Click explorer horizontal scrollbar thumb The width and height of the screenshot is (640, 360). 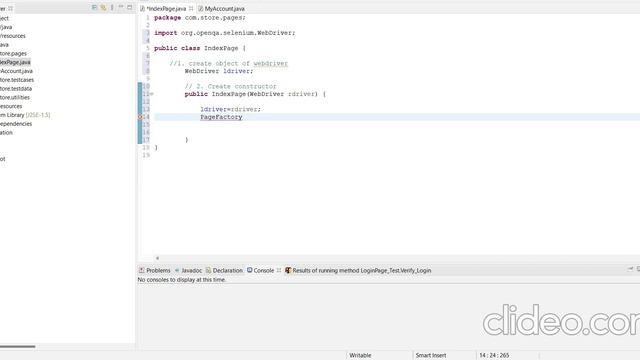coord(18,347)
